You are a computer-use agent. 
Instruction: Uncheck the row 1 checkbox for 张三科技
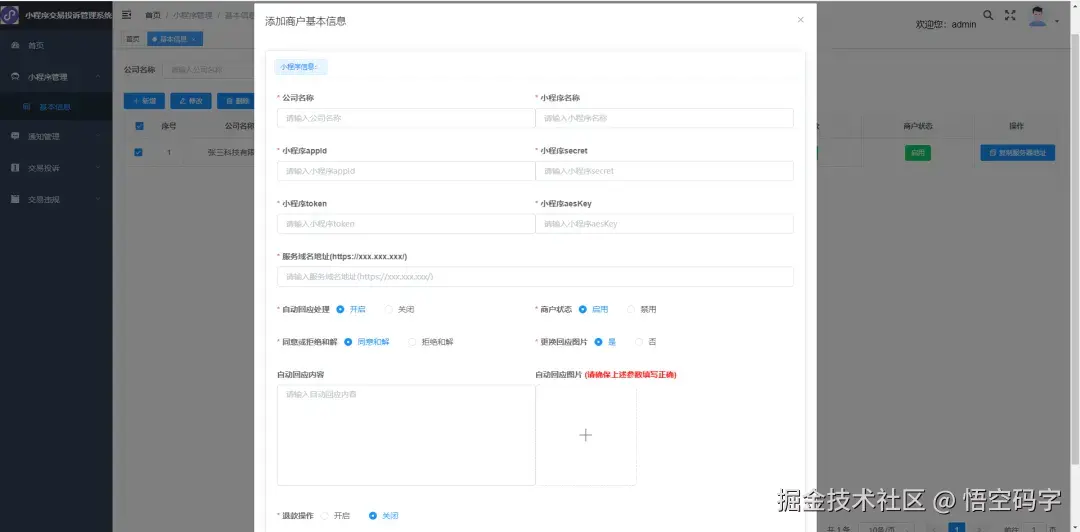pyautogui.click(x=138, y=152)
